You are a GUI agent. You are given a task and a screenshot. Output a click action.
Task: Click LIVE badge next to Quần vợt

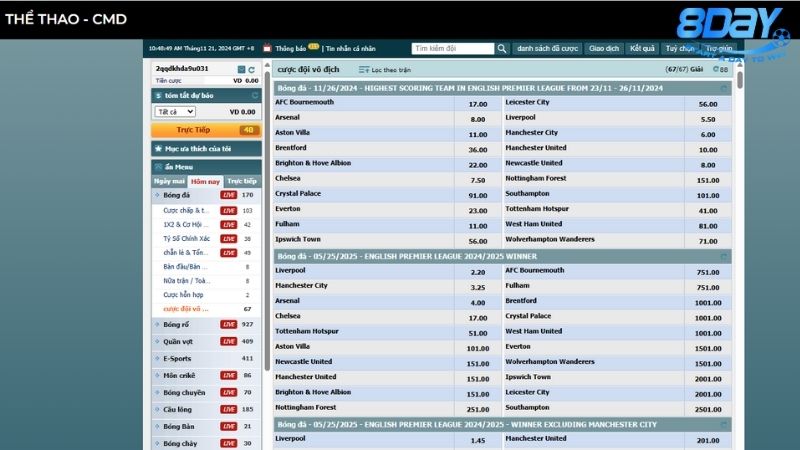(x=229, y=341)
